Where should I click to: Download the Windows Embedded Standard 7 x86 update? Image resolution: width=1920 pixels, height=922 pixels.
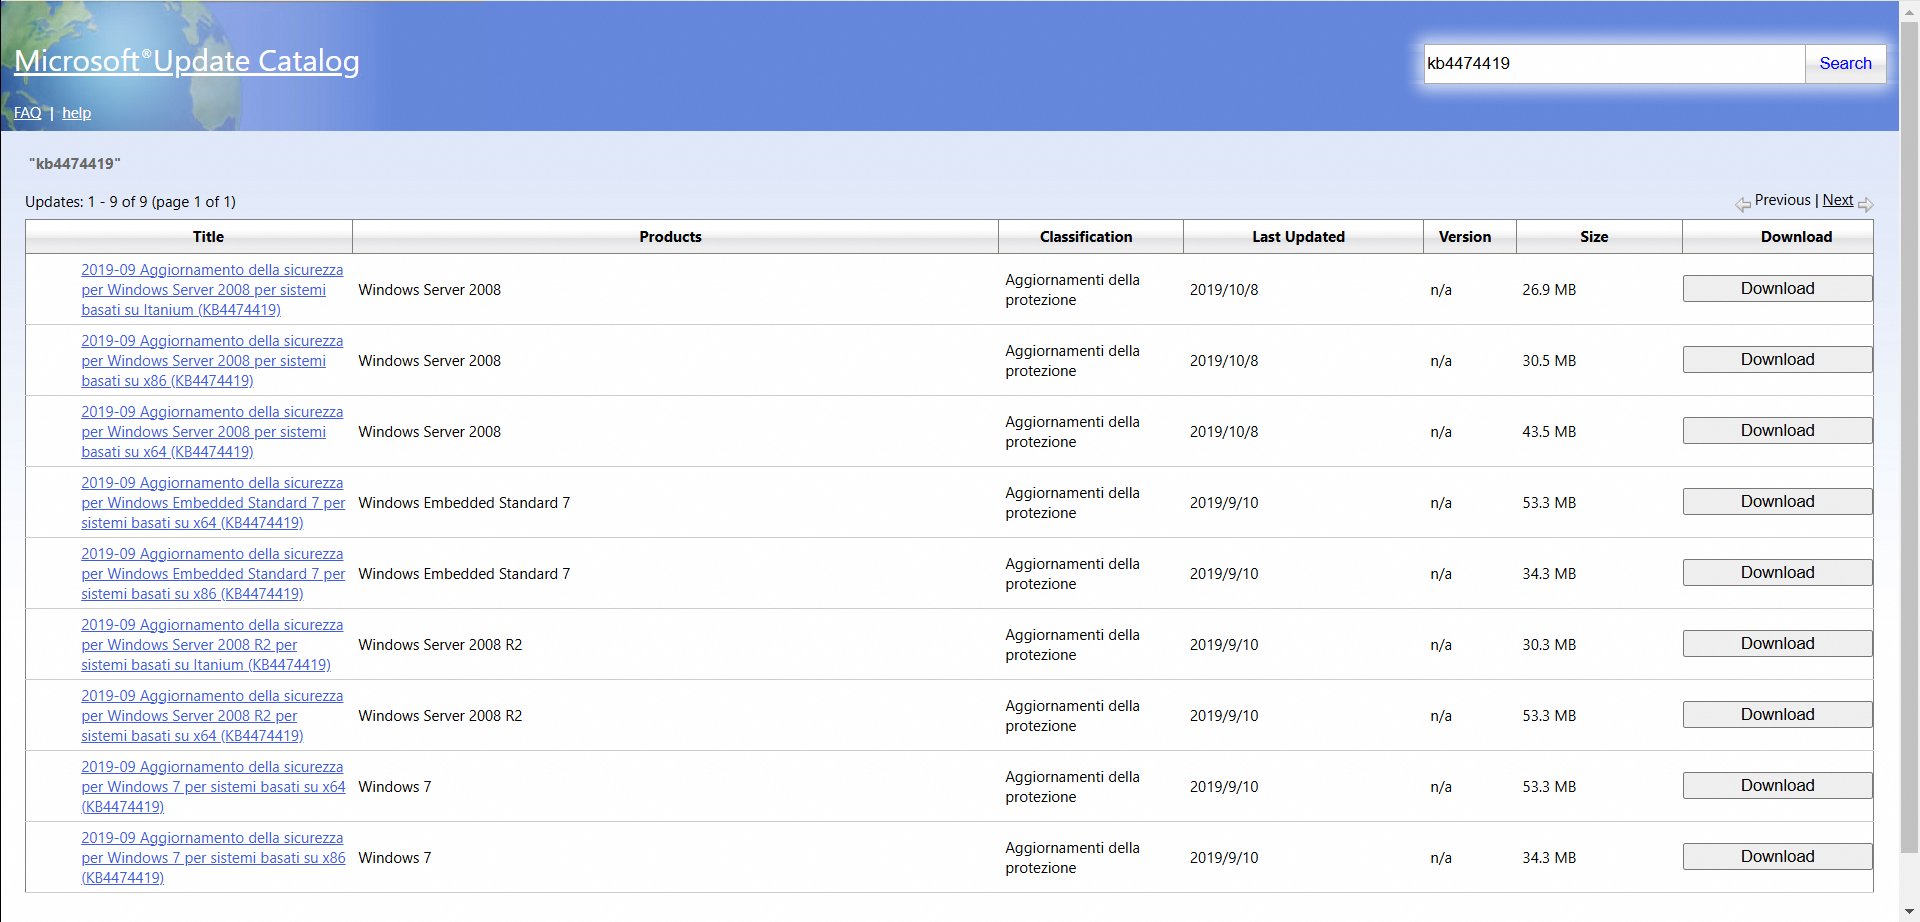coord(1776,572)
